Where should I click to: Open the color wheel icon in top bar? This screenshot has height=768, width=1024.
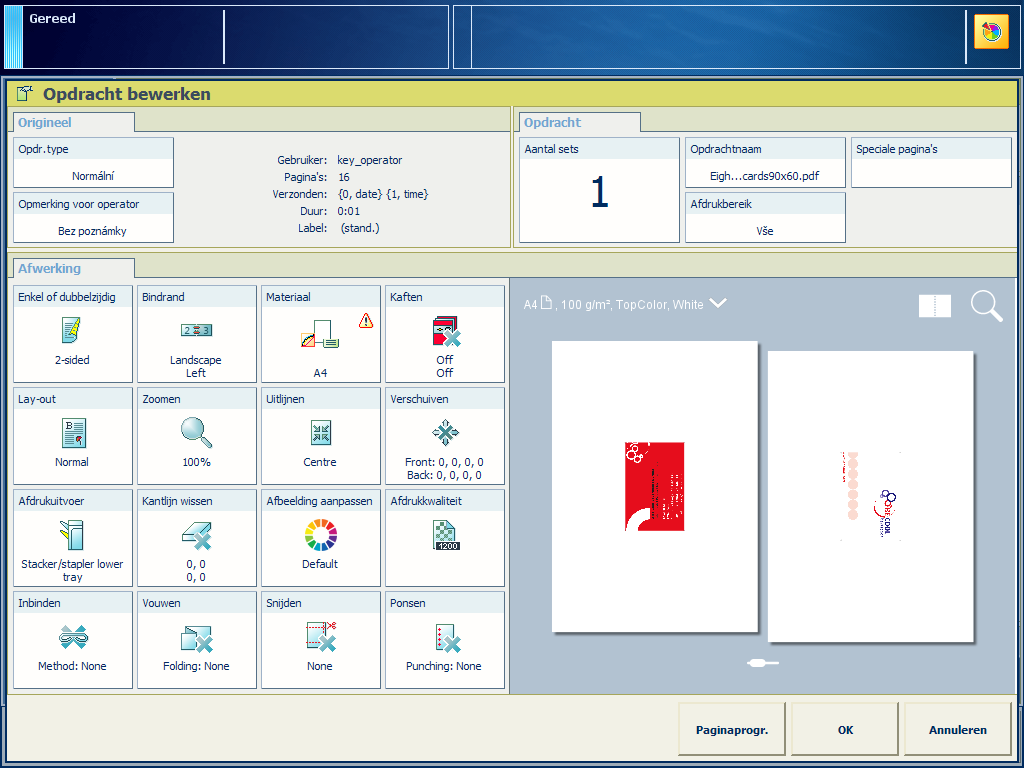pos(991,32)
